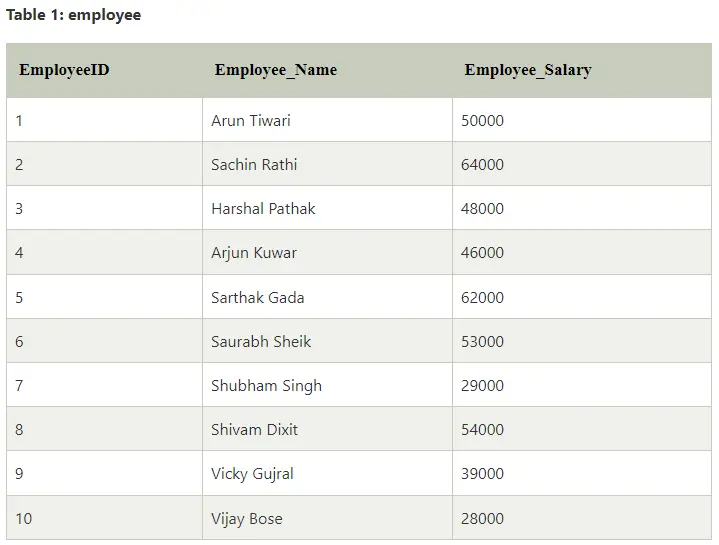Click the Employee_Name column header
Screen dimensions: 719x545
click(327, 70)
